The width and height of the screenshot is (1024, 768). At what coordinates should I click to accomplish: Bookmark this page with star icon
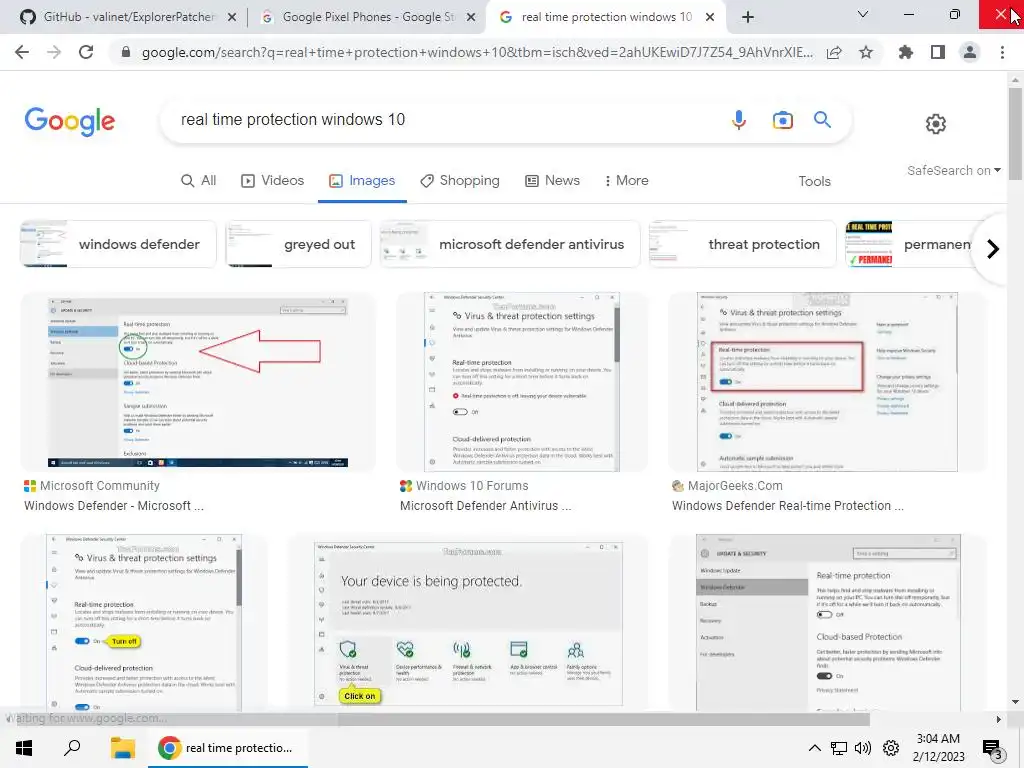tap(865, 52)
